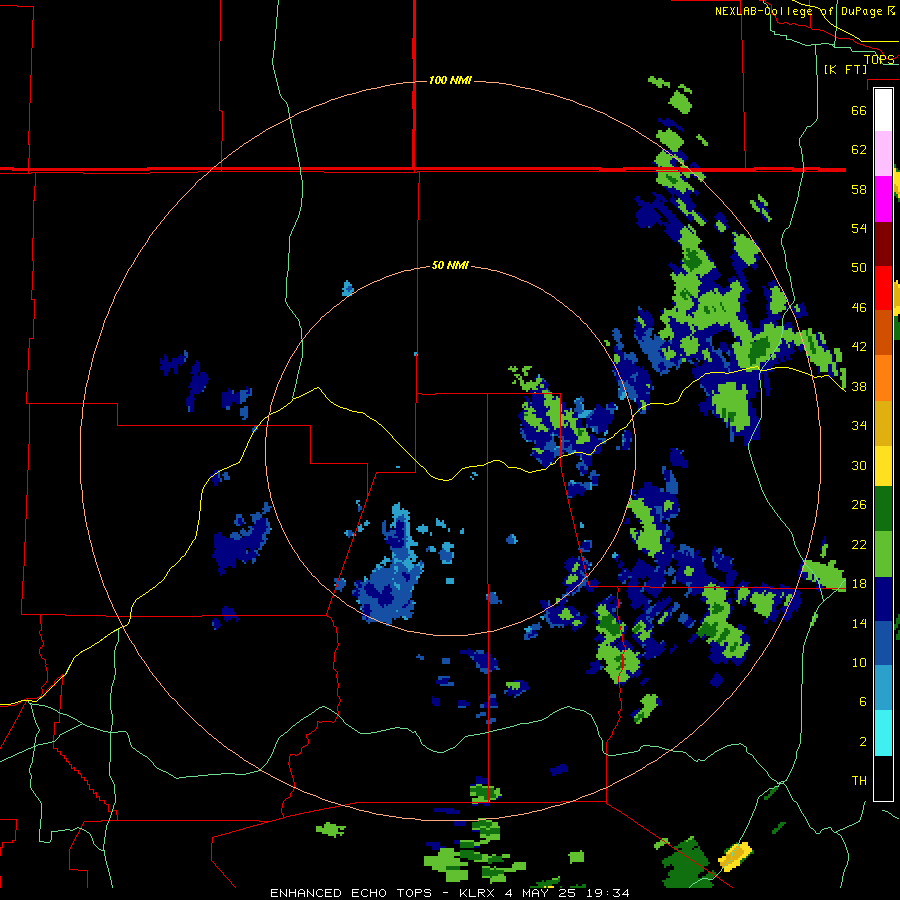
Task: Click the "34" value on the scale
Action: [x=859, y=426]
